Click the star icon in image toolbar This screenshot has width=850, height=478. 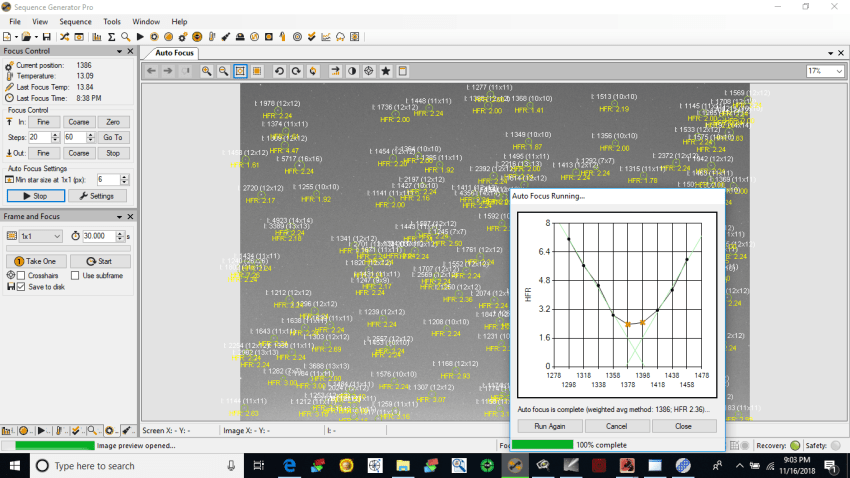point(386,71)
